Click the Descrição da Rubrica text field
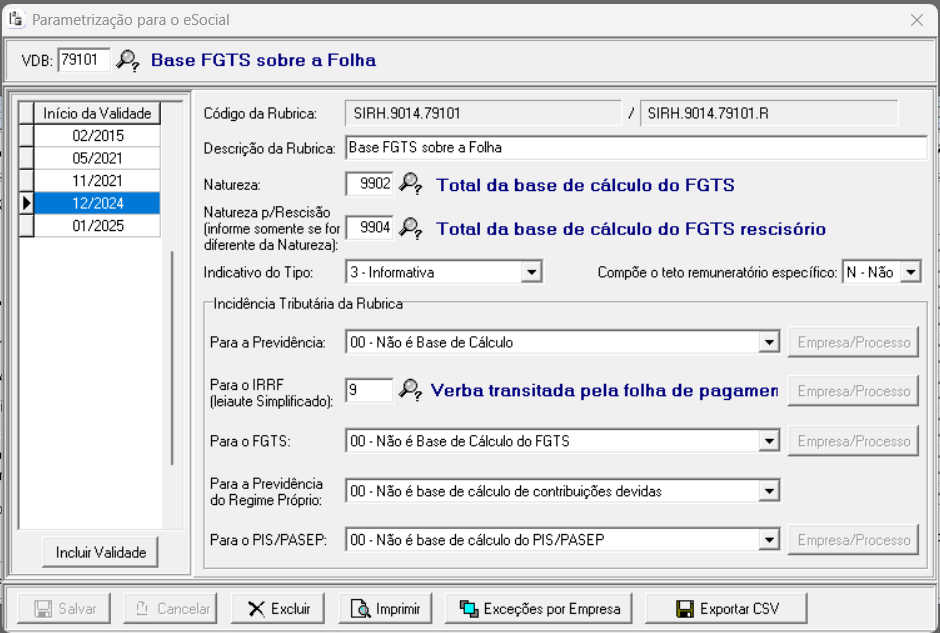The image size is (940, 633). (635, 147)
